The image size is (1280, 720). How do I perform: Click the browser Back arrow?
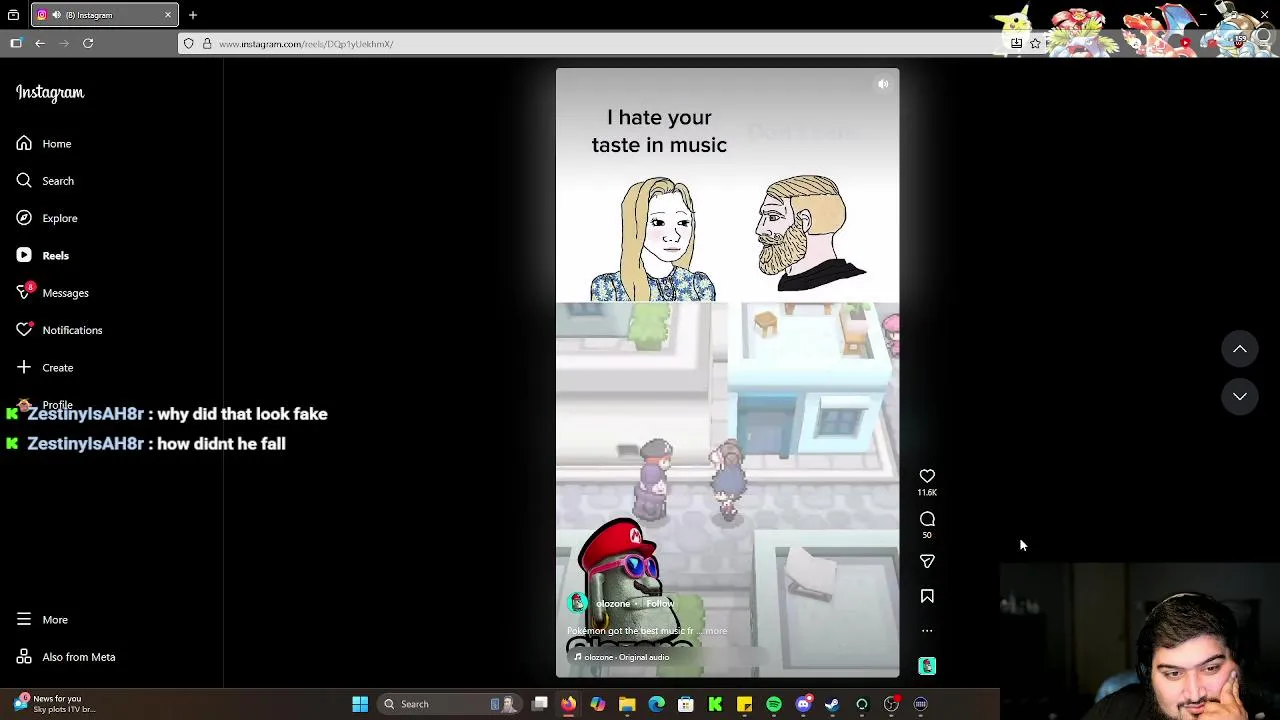click(x=40, y=43)
